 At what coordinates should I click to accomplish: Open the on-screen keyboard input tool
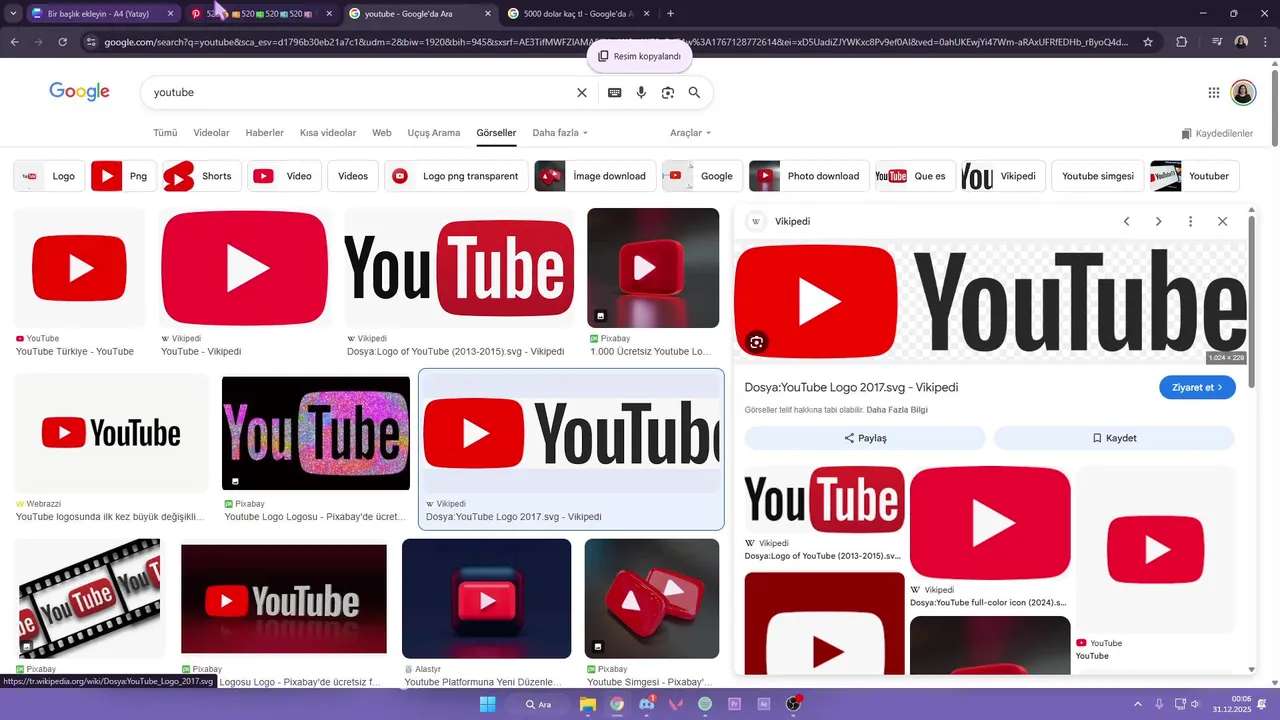(615, 92)
